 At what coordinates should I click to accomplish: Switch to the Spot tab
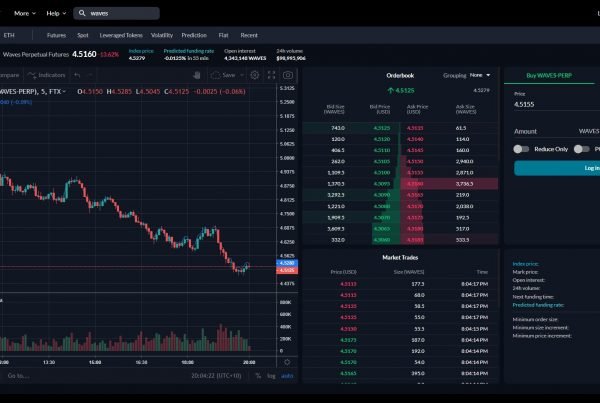[x=83, y=35]
